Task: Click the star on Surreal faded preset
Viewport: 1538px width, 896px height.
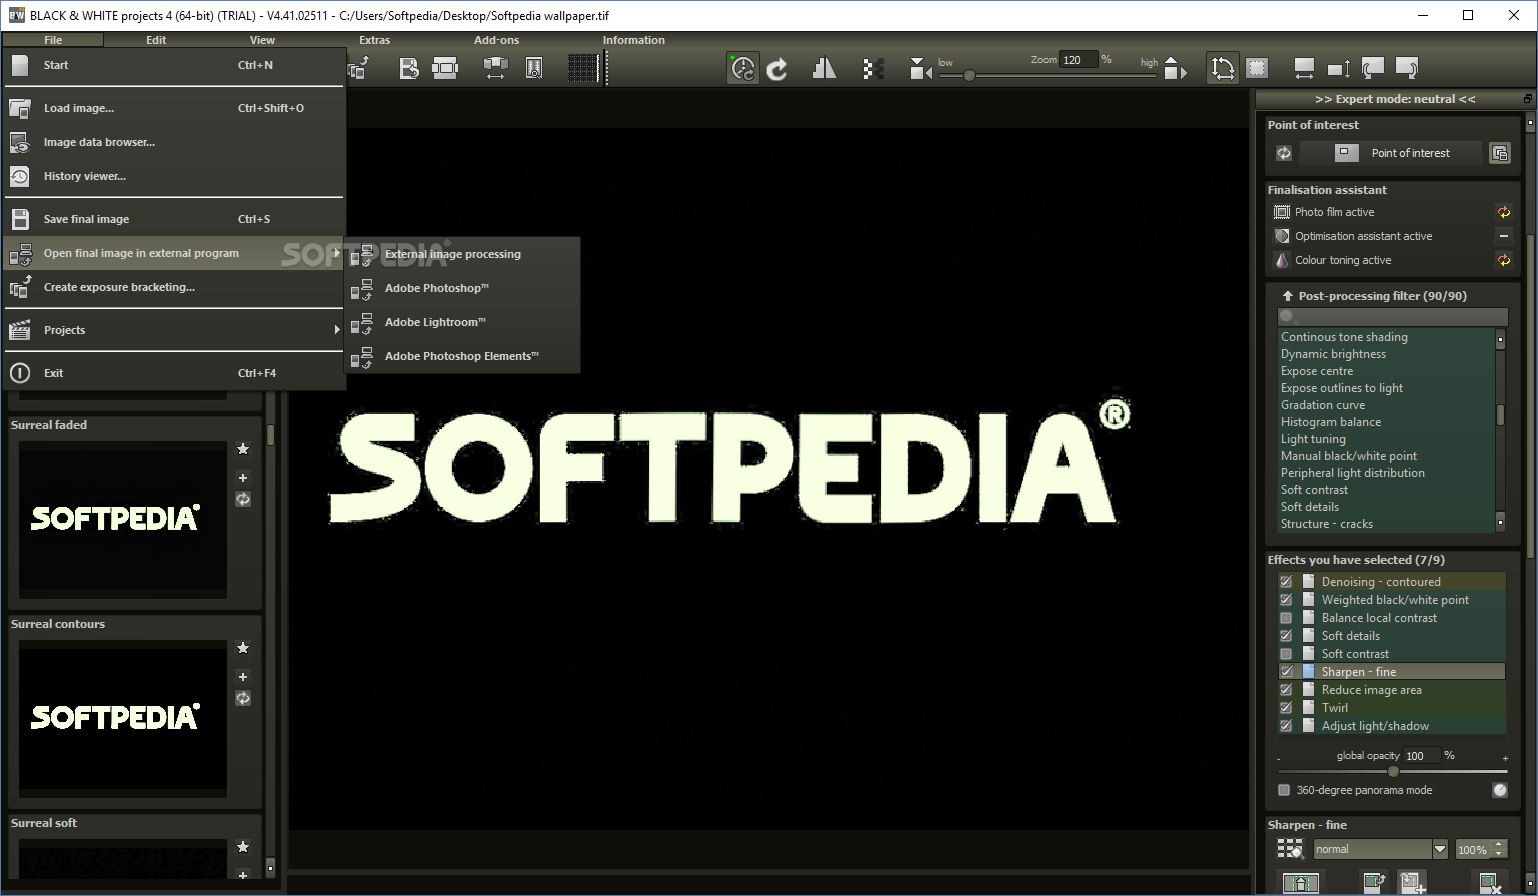Action: click(243, 449)
